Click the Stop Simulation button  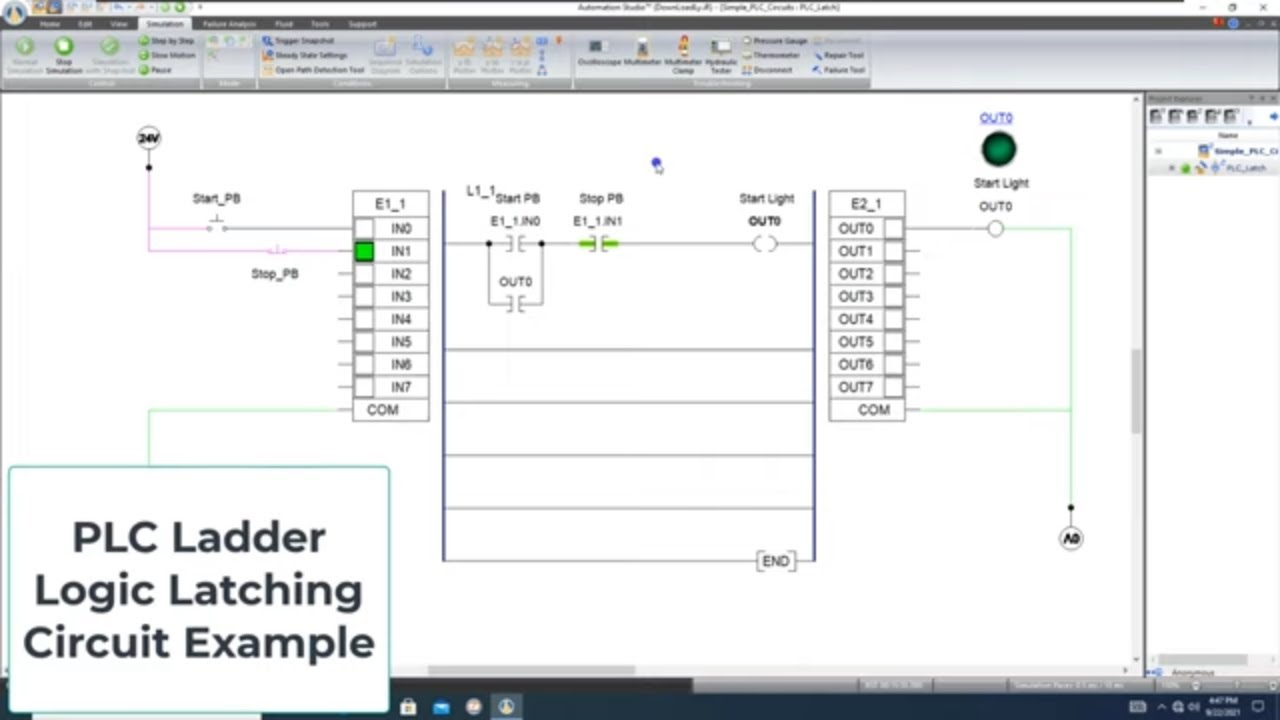pyautogui.click(x=63, y=55)
